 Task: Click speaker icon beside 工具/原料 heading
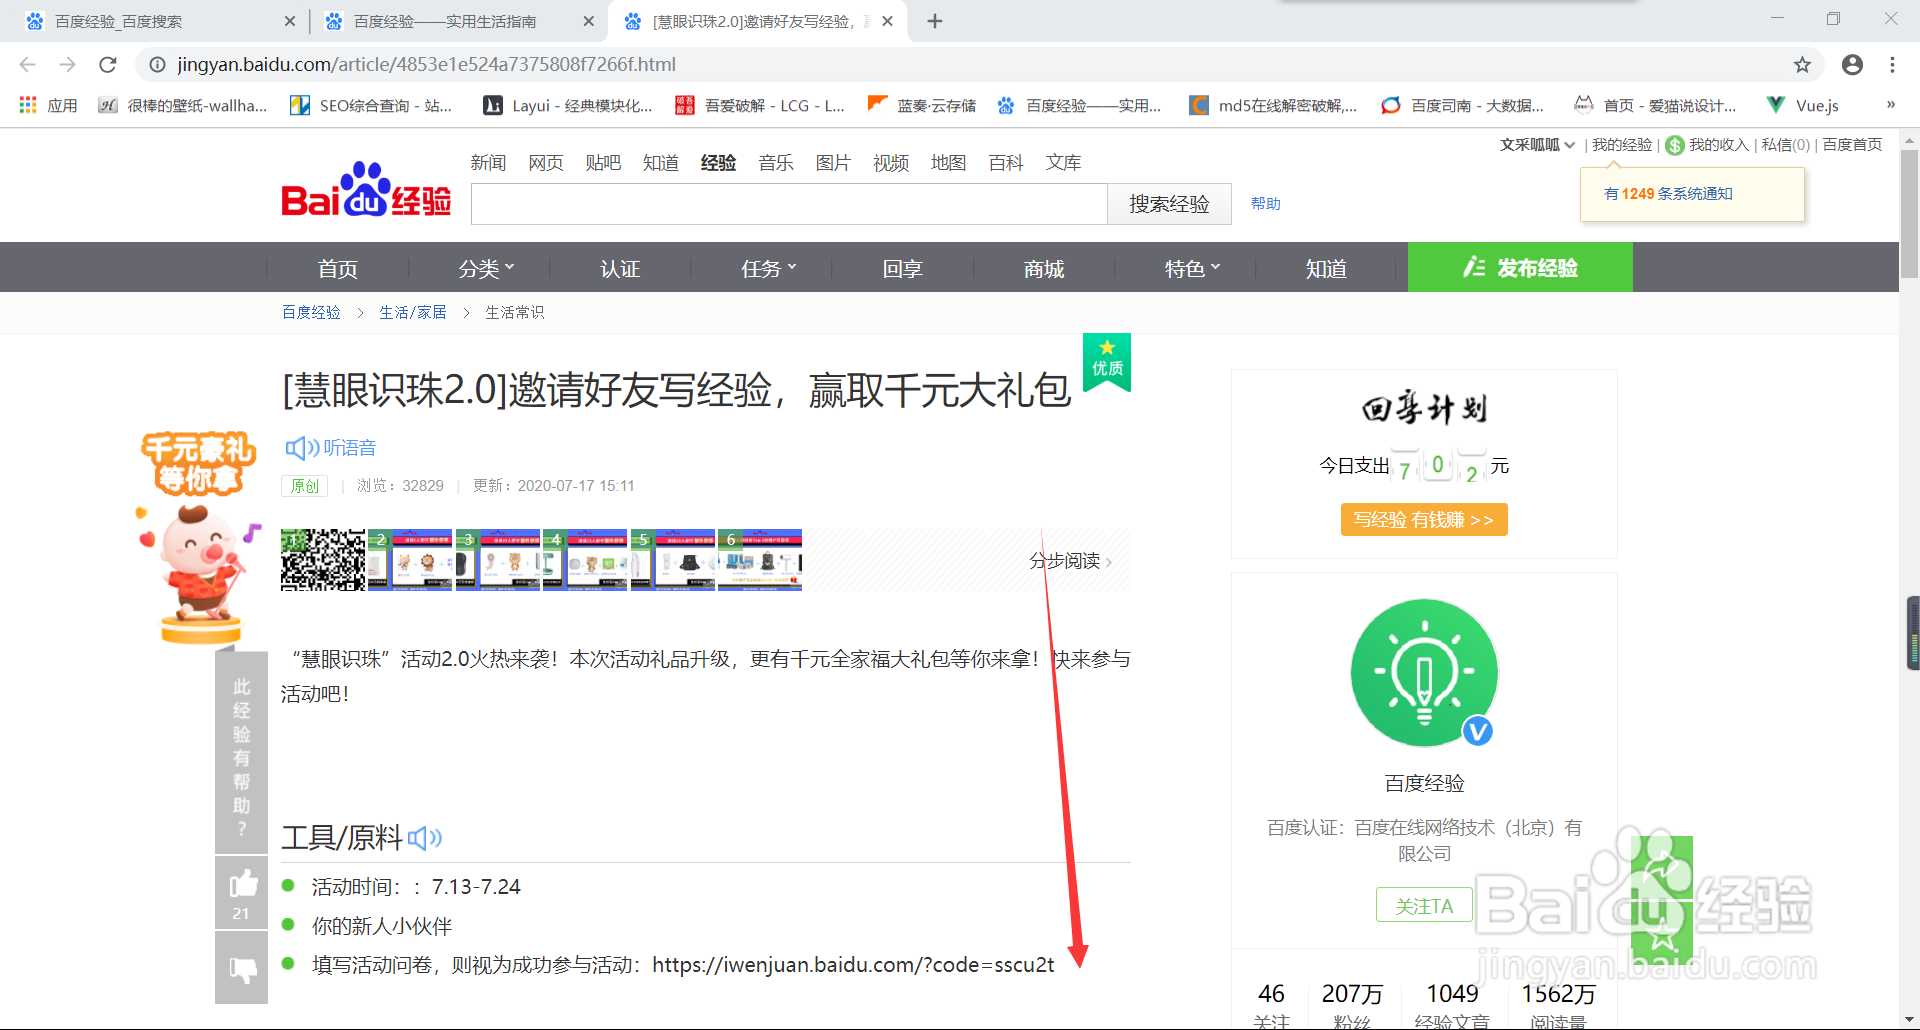(425, 837)
